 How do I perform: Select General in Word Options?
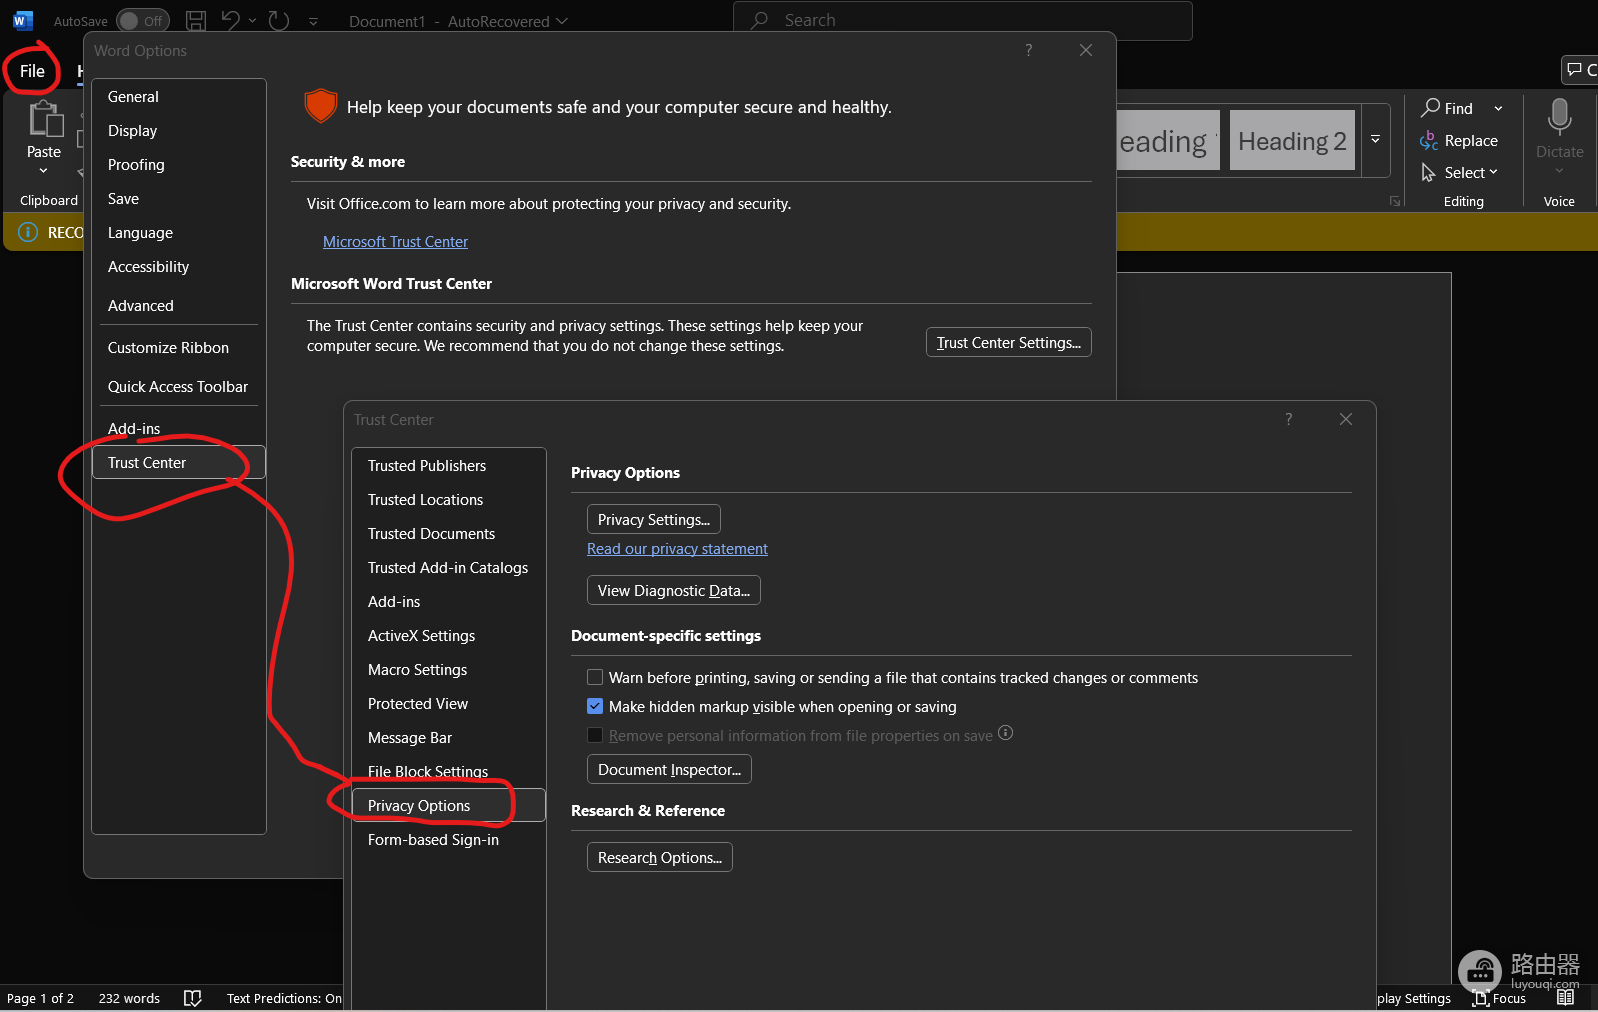(x=179, y=97)
